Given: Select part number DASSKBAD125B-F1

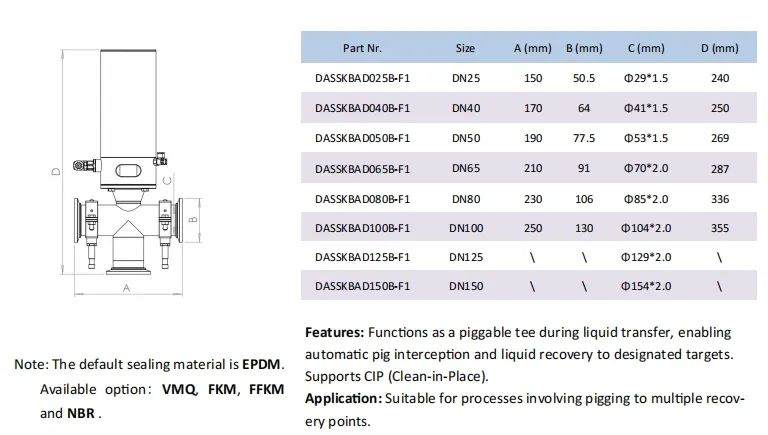Looking at the screenshot, I should pyautogui.click(x=362, y=257).
